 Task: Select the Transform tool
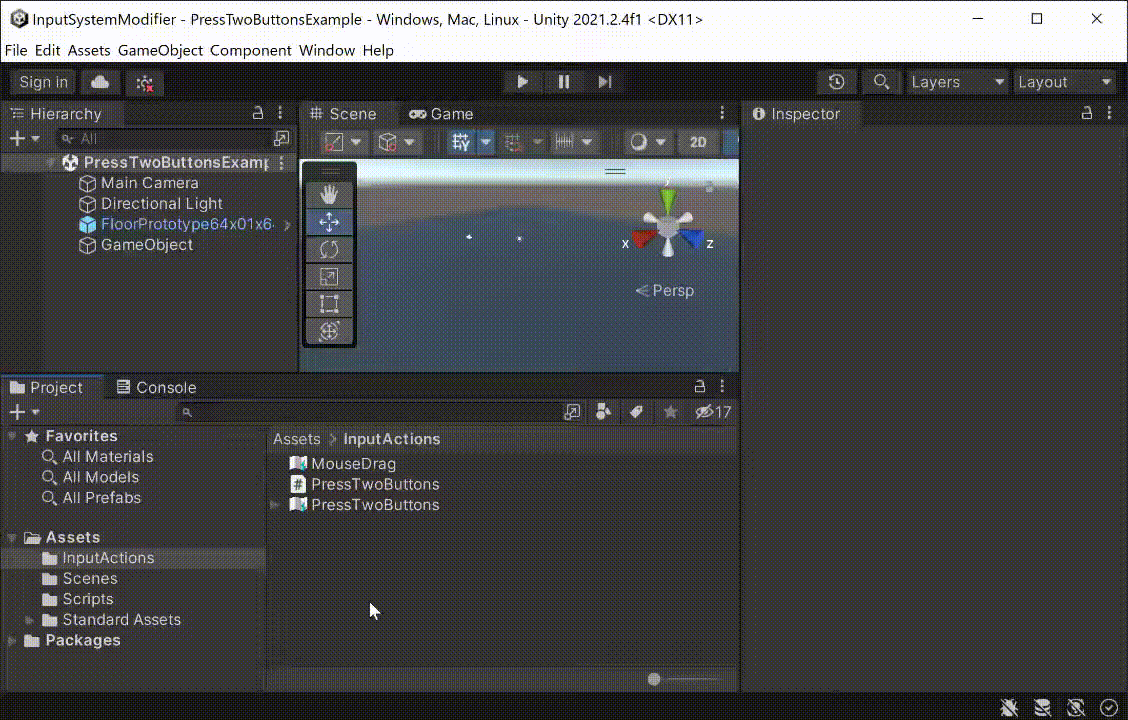[x=329, y=331]
